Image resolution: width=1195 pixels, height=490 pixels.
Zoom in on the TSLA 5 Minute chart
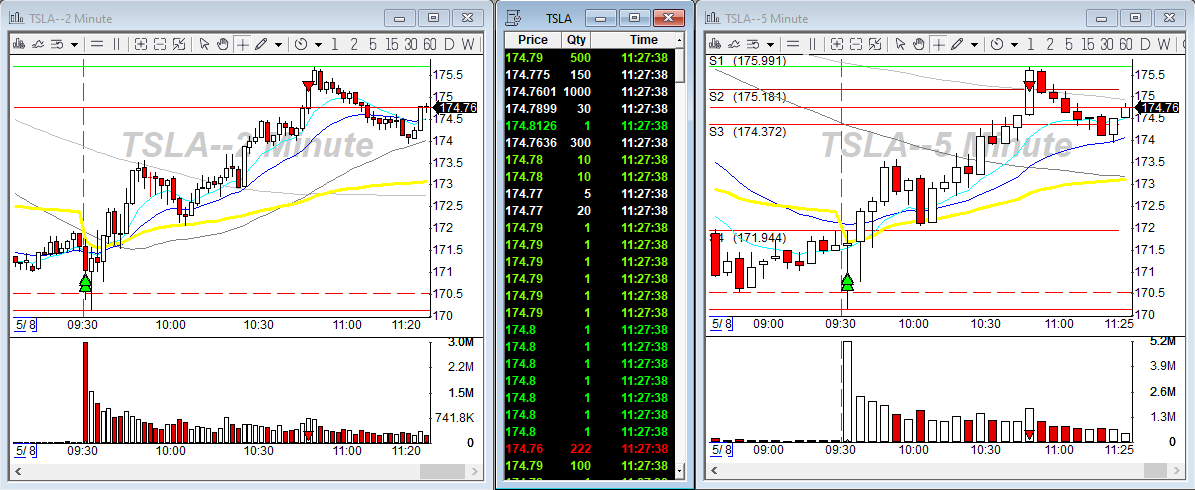click(836, 44)
